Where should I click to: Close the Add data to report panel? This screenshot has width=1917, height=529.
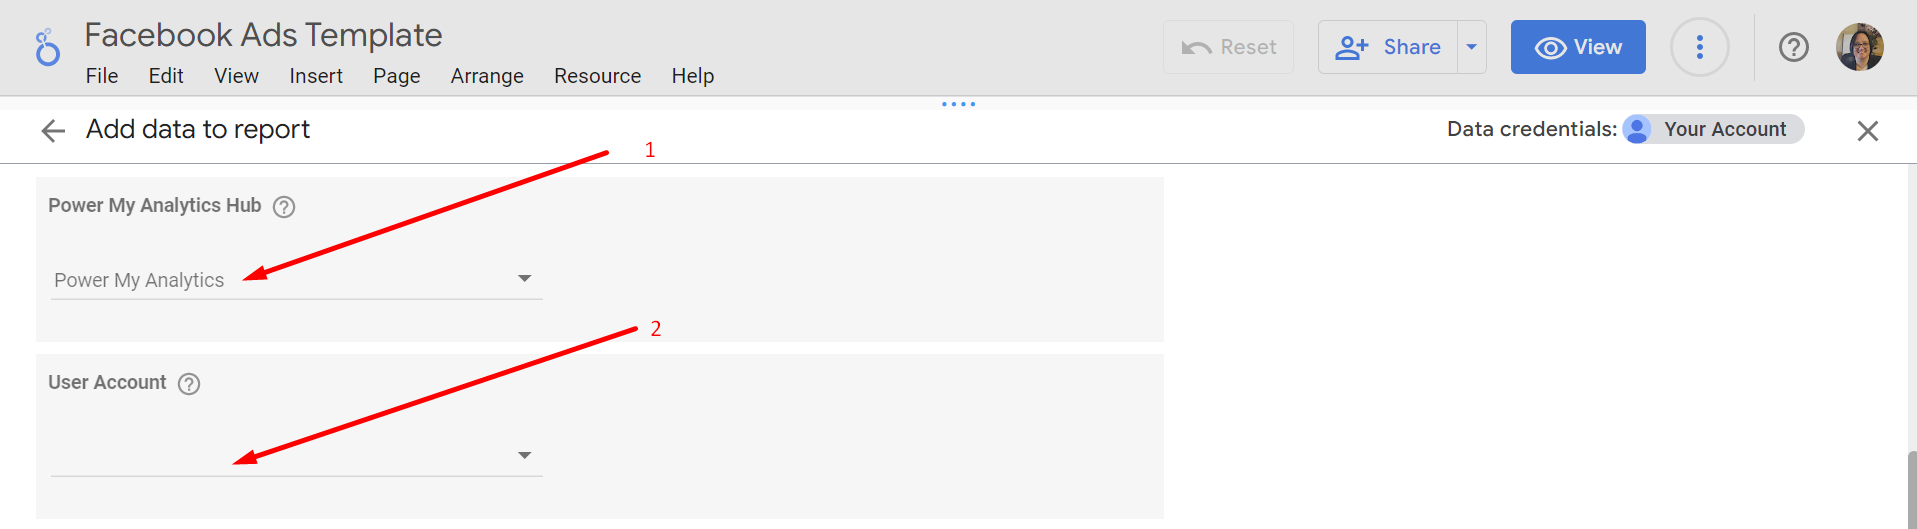click(1867, 131)
